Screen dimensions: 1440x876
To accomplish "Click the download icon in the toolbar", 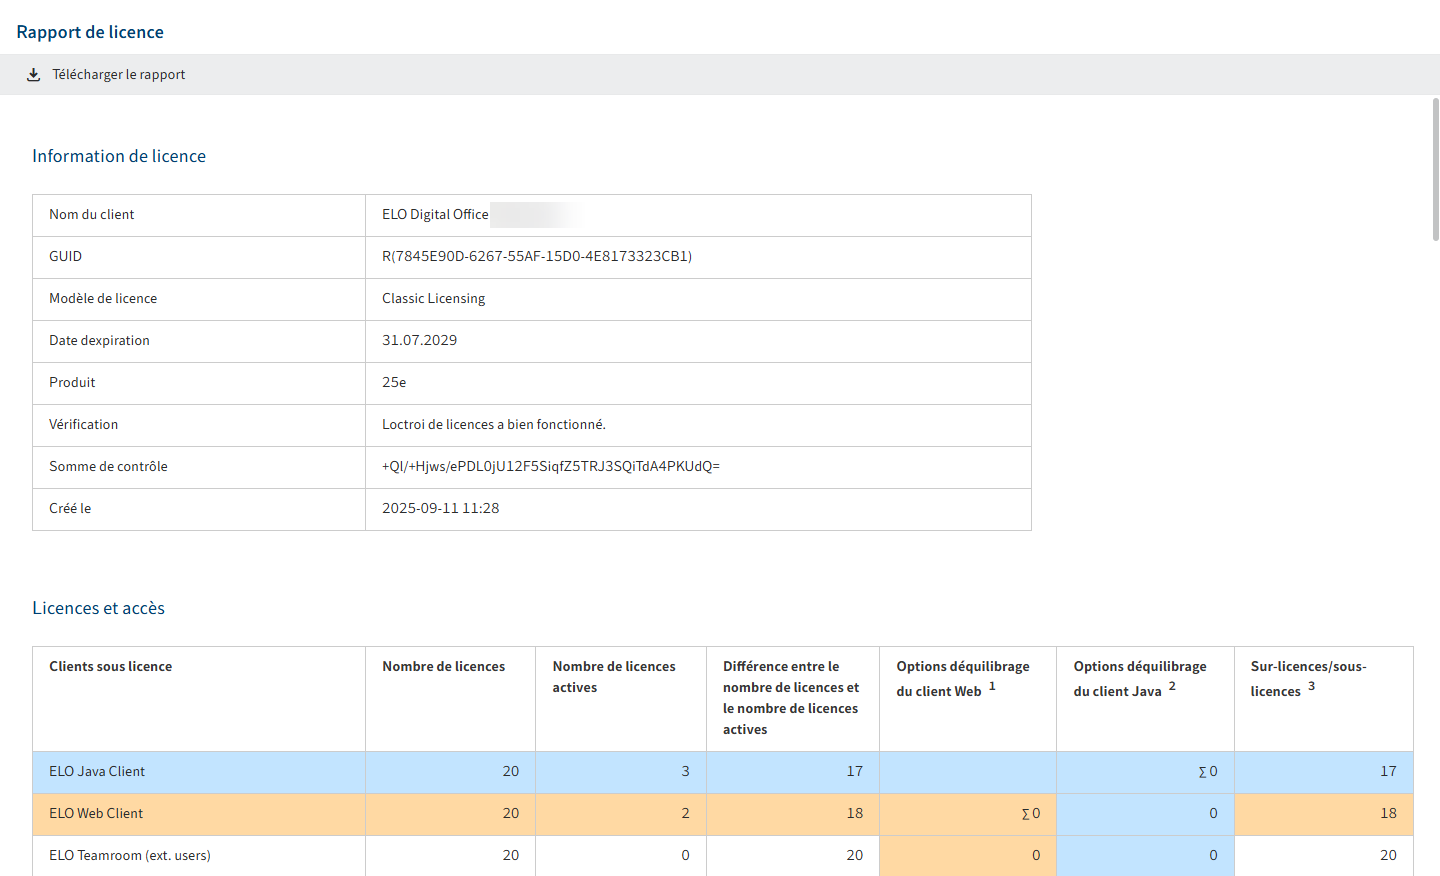I will click(33, 75).
